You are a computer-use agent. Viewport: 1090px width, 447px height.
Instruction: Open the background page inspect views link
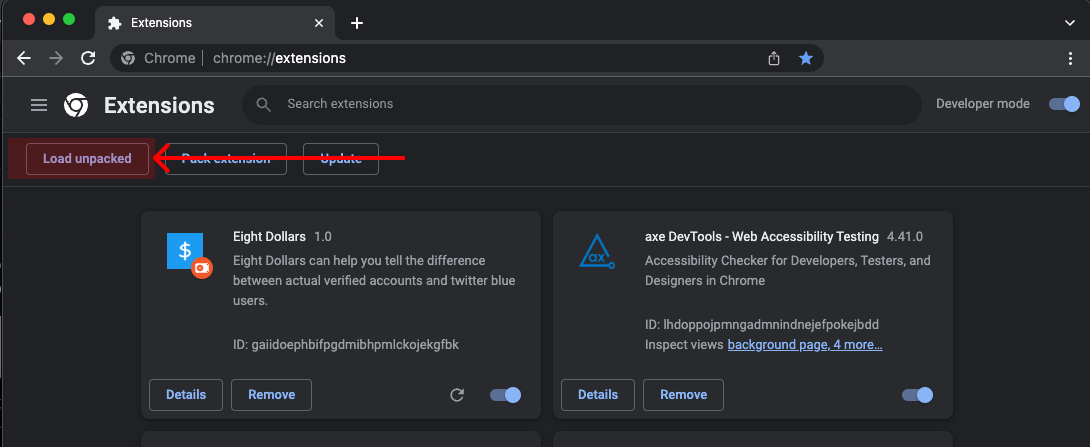click(805, 345)
